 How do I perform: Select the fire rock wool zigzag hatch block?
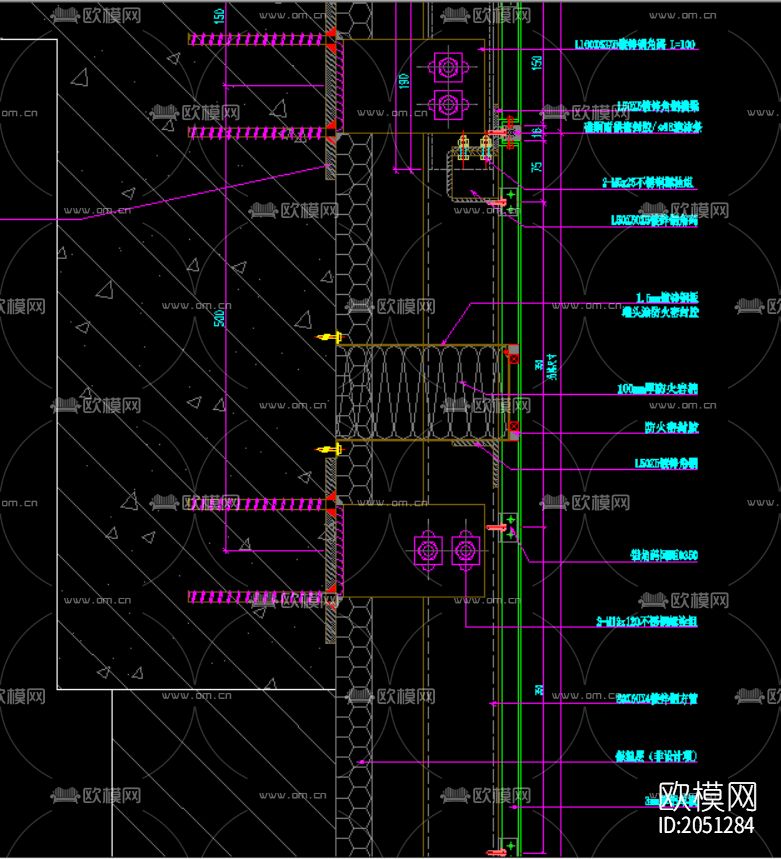tap(420, 392)
